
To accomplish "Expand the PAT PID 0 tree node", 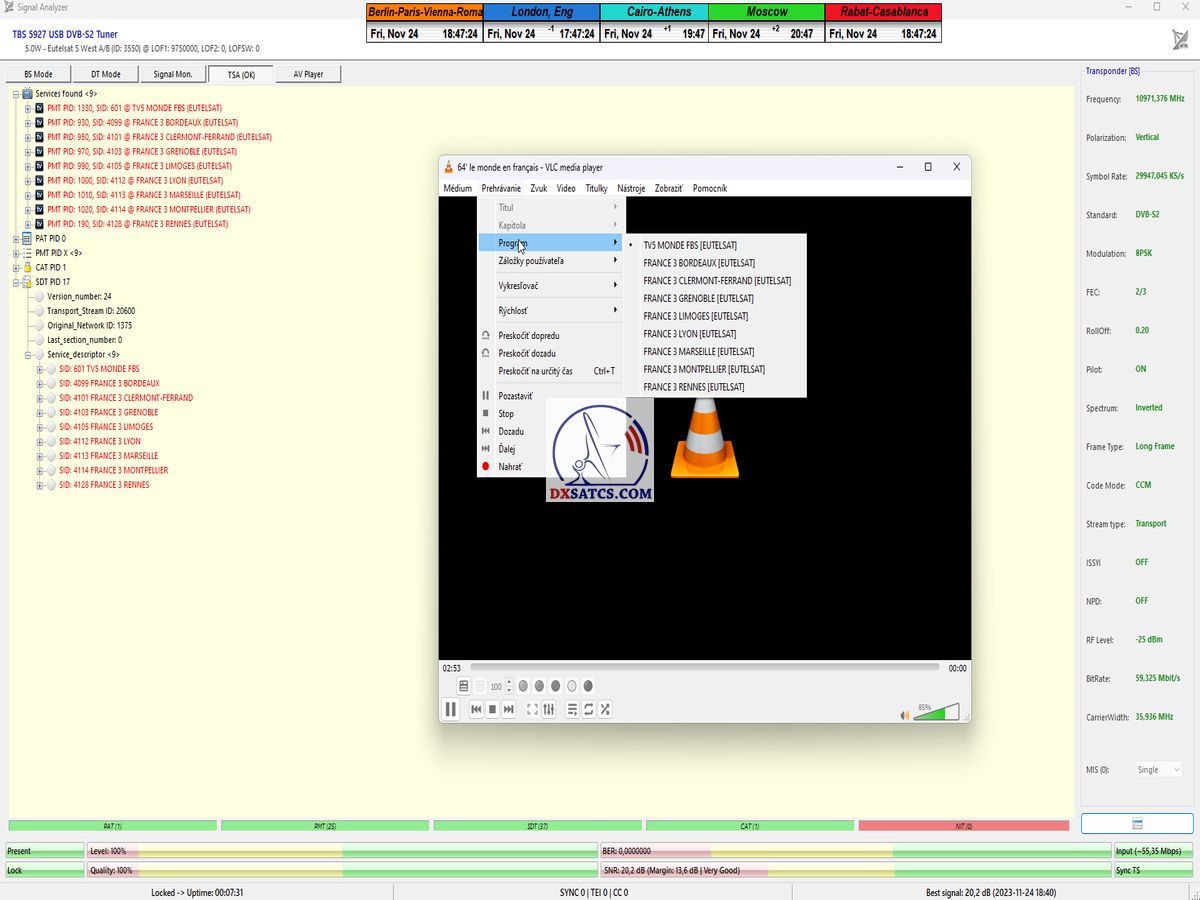I will pyautogui.click(x=16, y=239).
